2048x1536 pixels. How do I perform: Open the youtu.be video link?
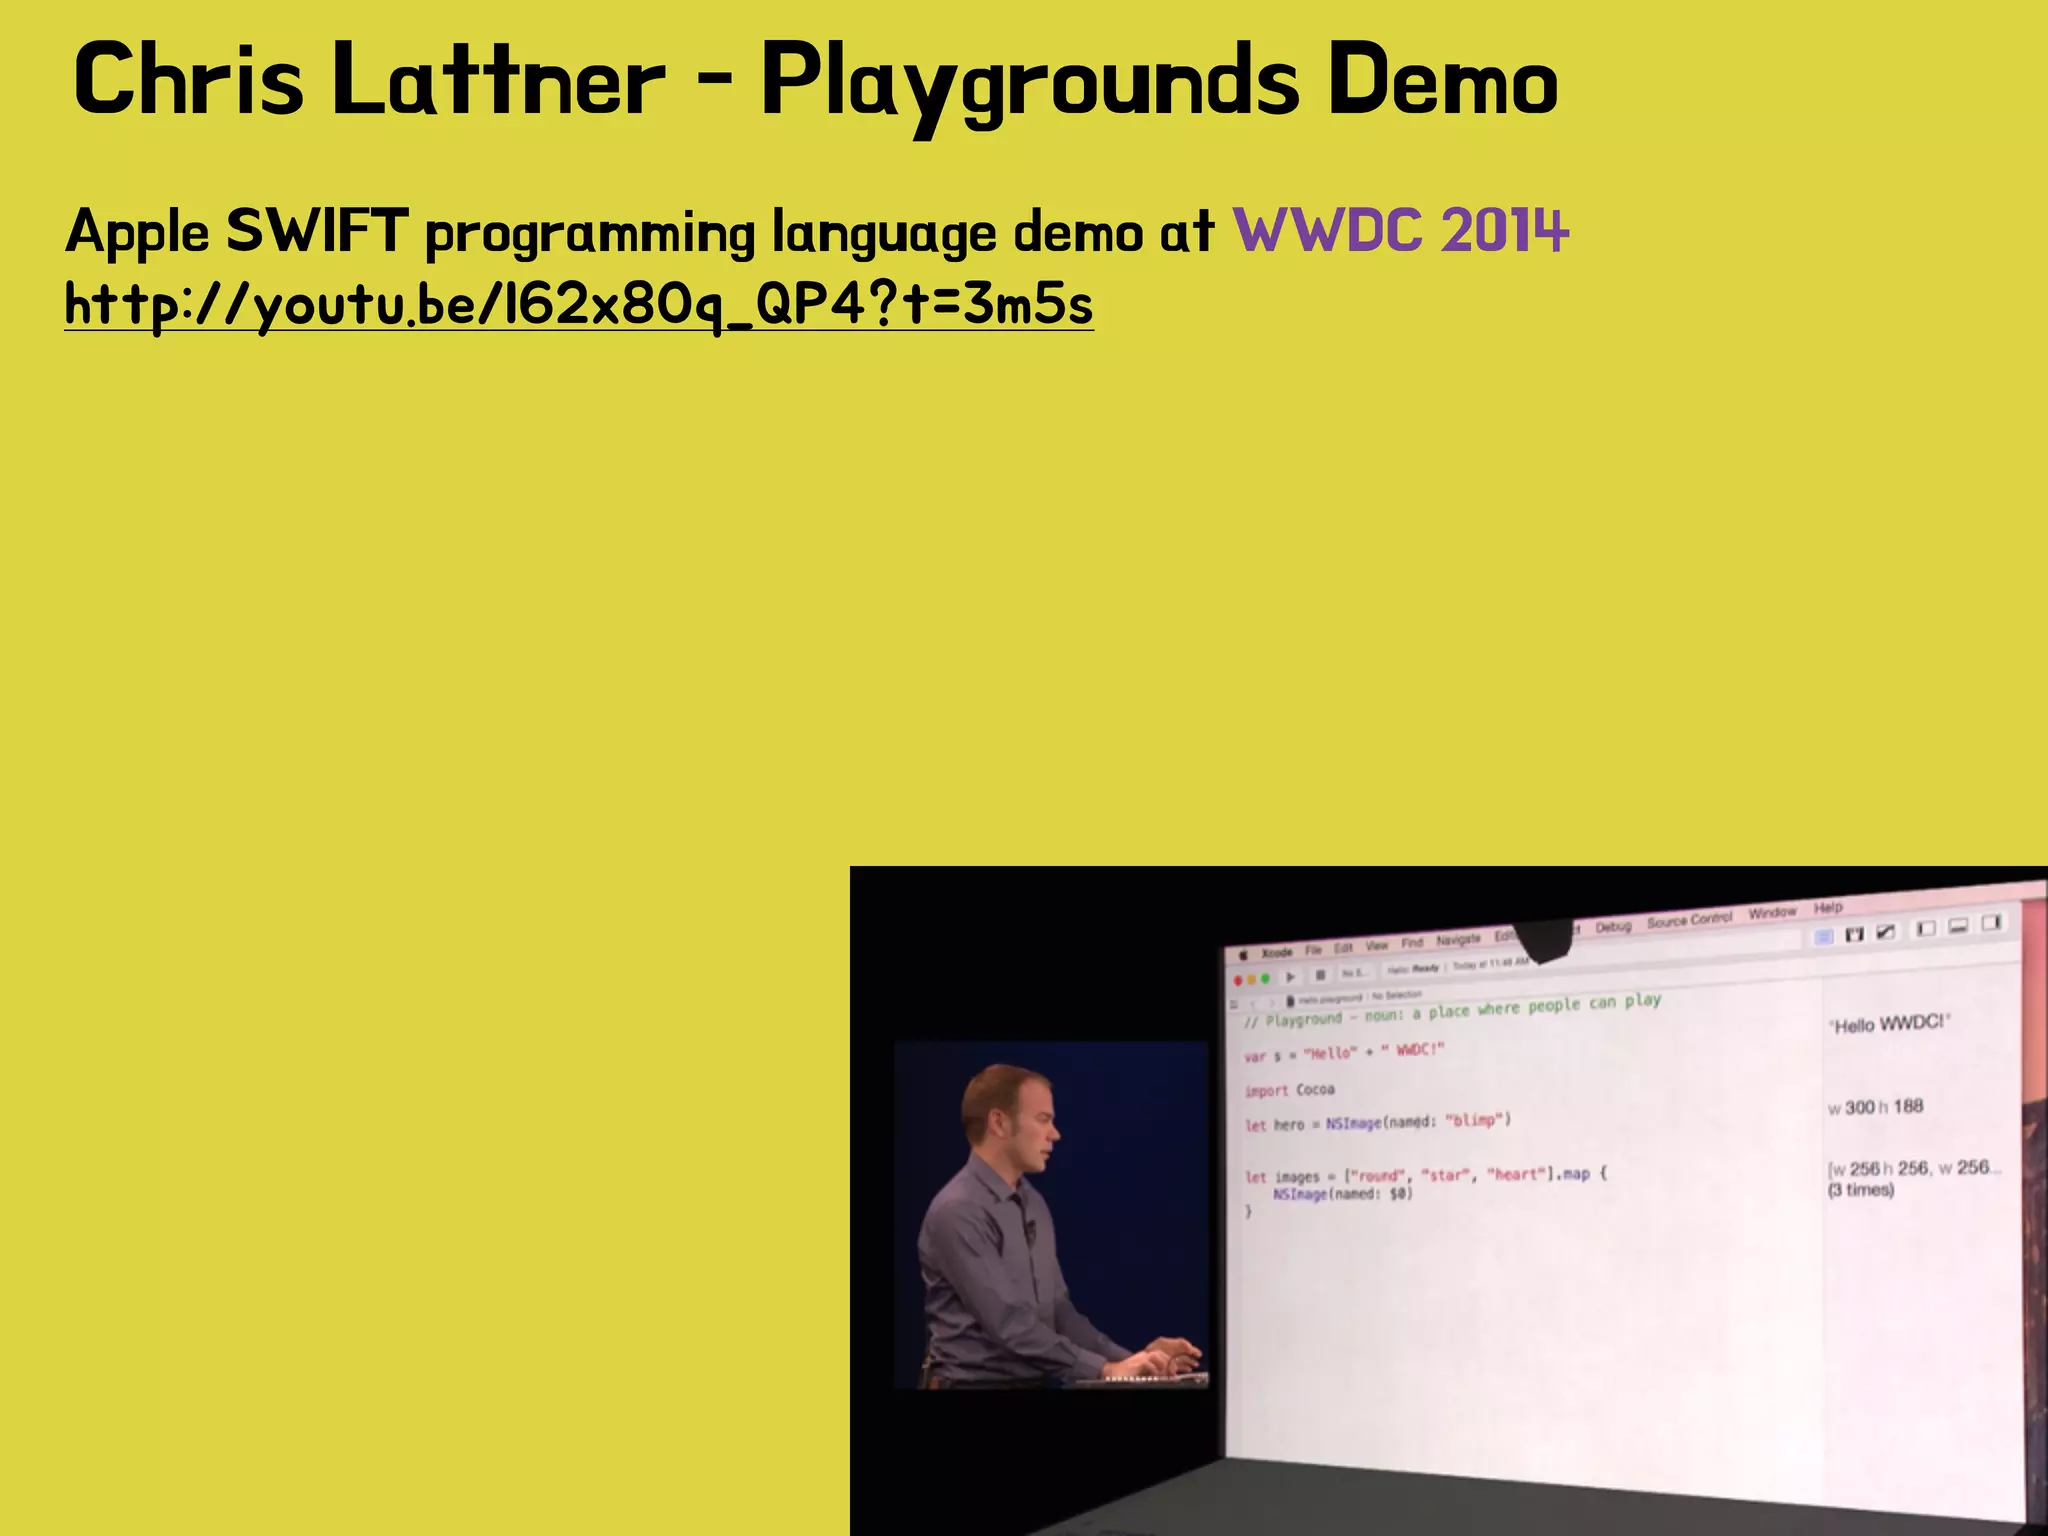(578, 305)
